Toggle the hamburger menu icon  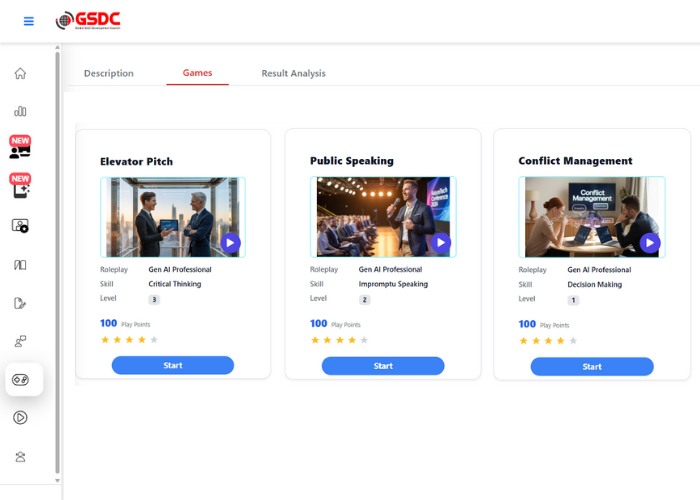point(29,21)
